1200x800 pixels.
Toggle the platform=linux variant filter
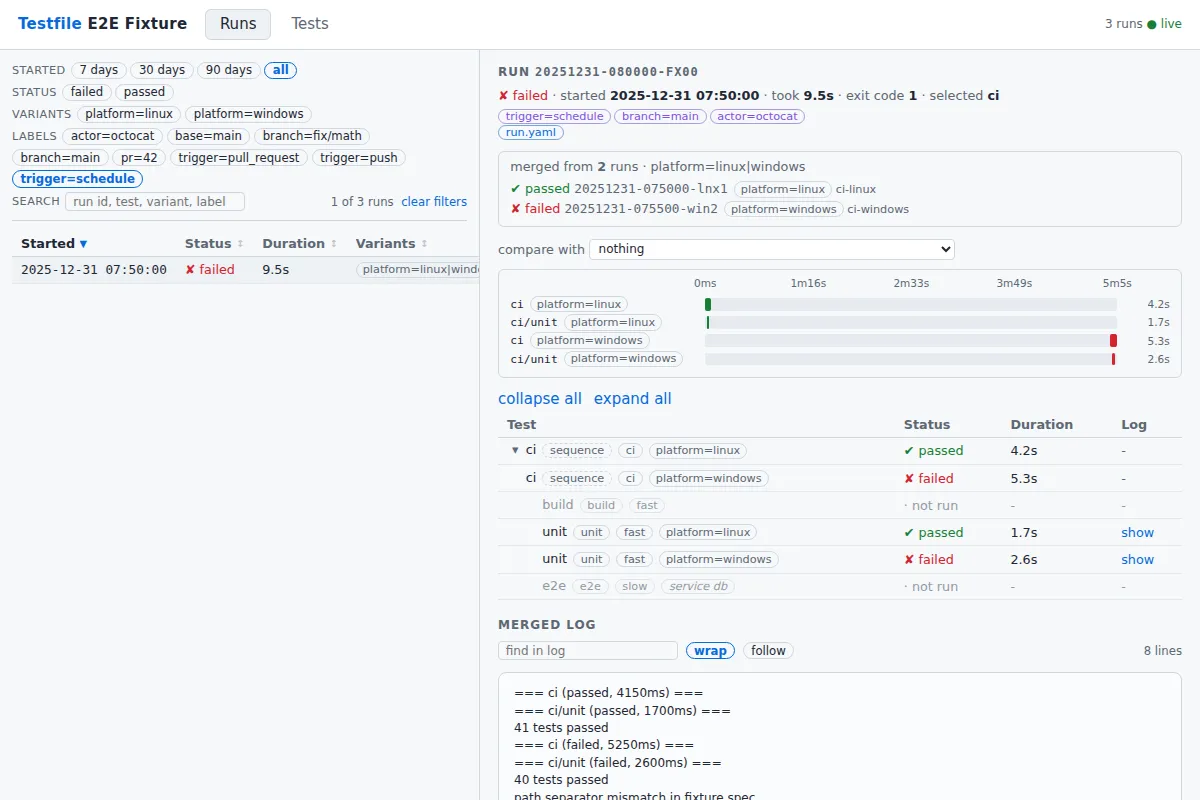(129, 114)
